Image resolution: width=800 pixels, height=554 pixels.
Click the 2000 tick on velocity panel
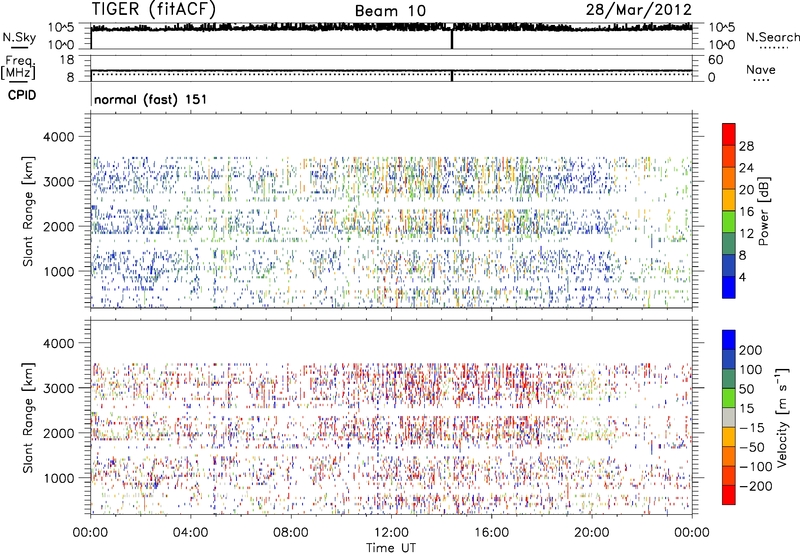(59, 433)
